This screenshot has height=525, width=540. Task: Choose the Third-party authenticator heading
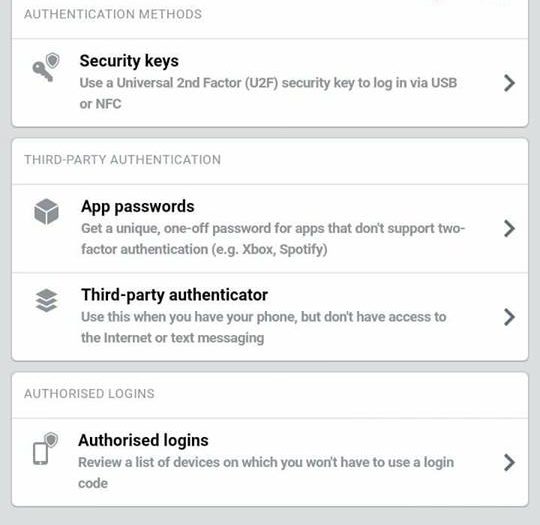pyautogui.click(x=175, y=295)
